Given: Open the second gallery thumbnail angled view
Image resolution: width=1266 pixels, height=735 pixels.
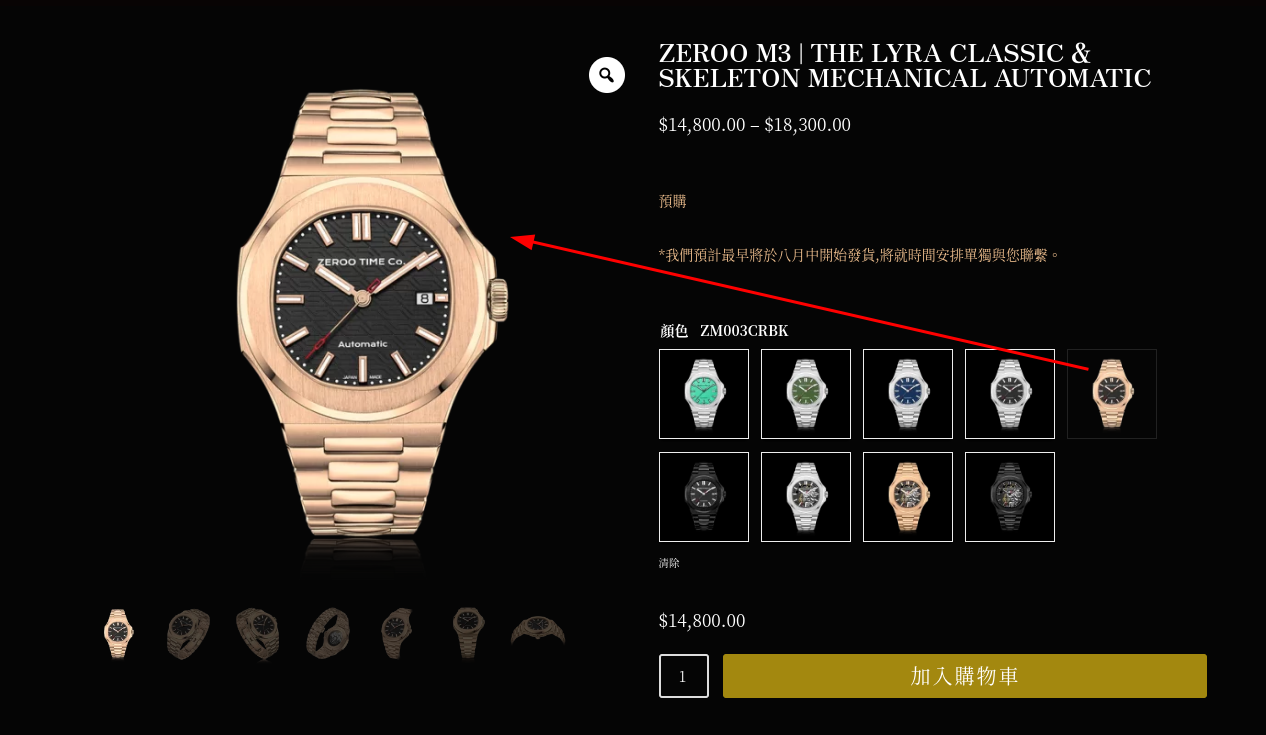Looking at the screenshot, I should [x=188, y=634].
